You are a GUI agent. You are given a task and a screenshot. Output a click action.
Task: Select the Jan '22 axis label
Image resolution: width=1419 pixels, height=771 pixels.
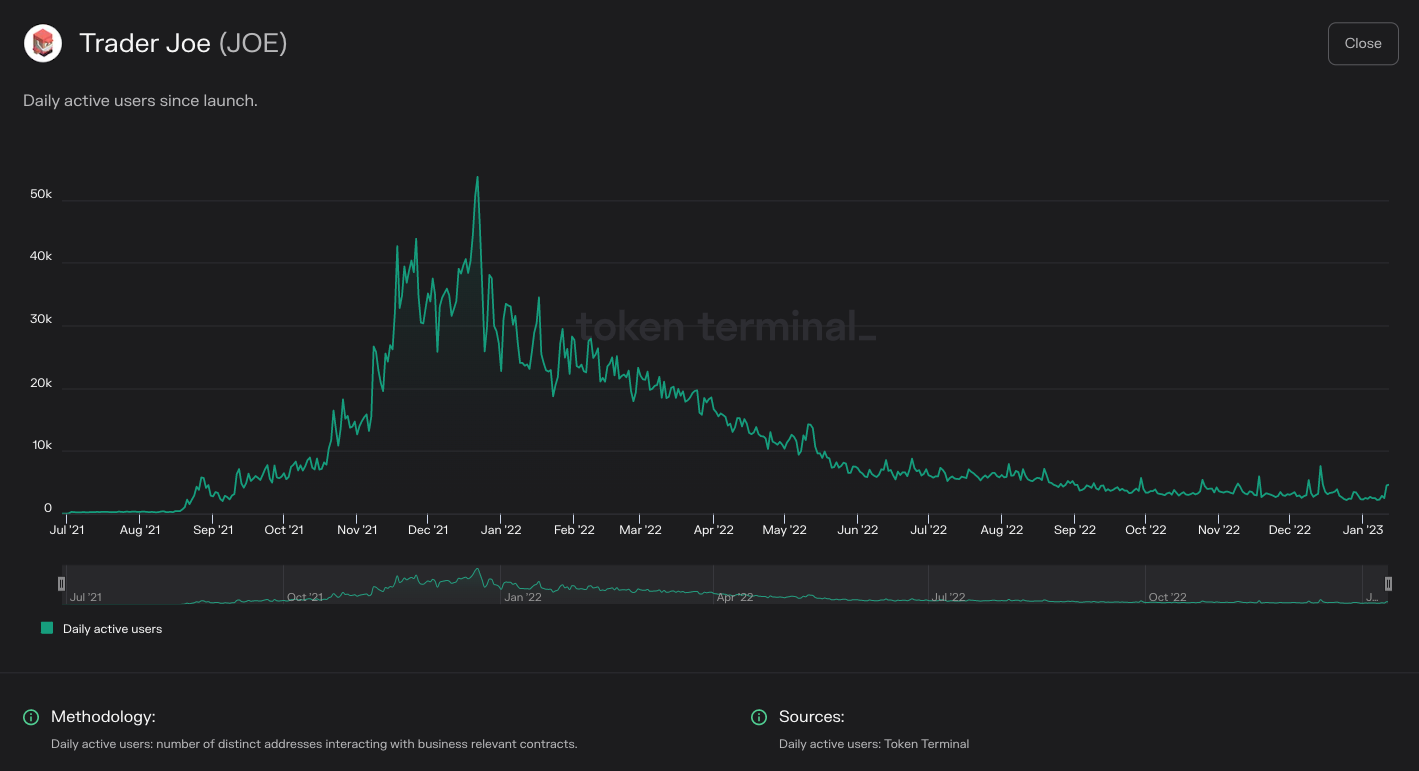pyautogui.click(x=501, y=529)
